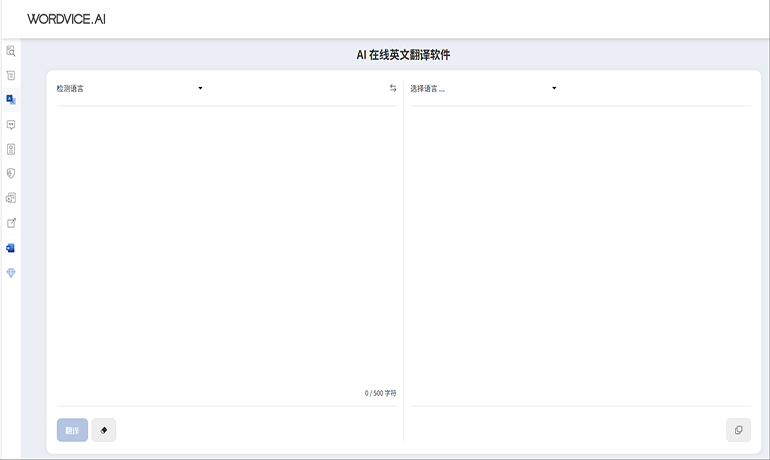Select the AI translator sidebar icon

11,100
